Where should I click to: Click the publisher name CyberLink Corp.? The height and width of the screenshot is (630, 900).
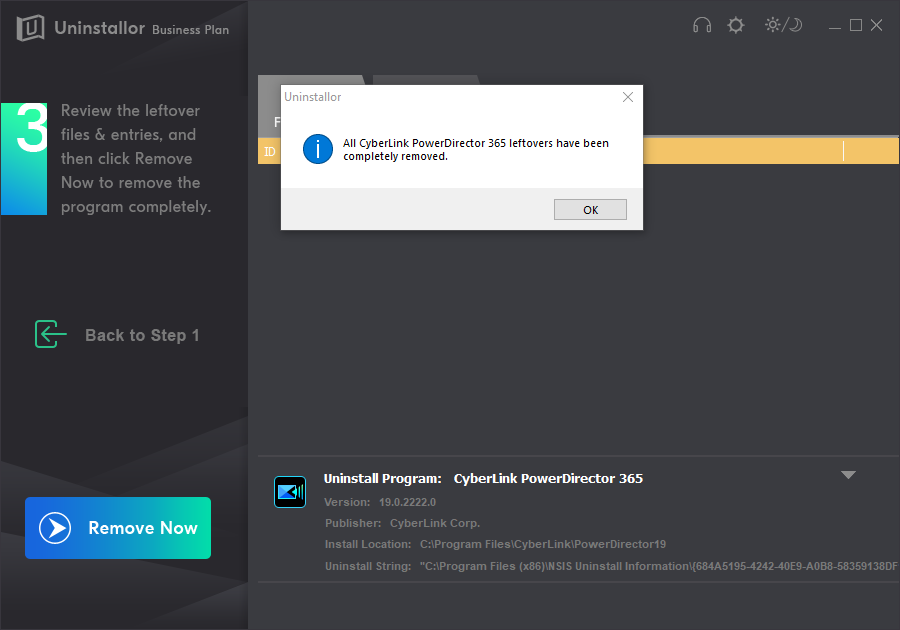pos(435,523)
